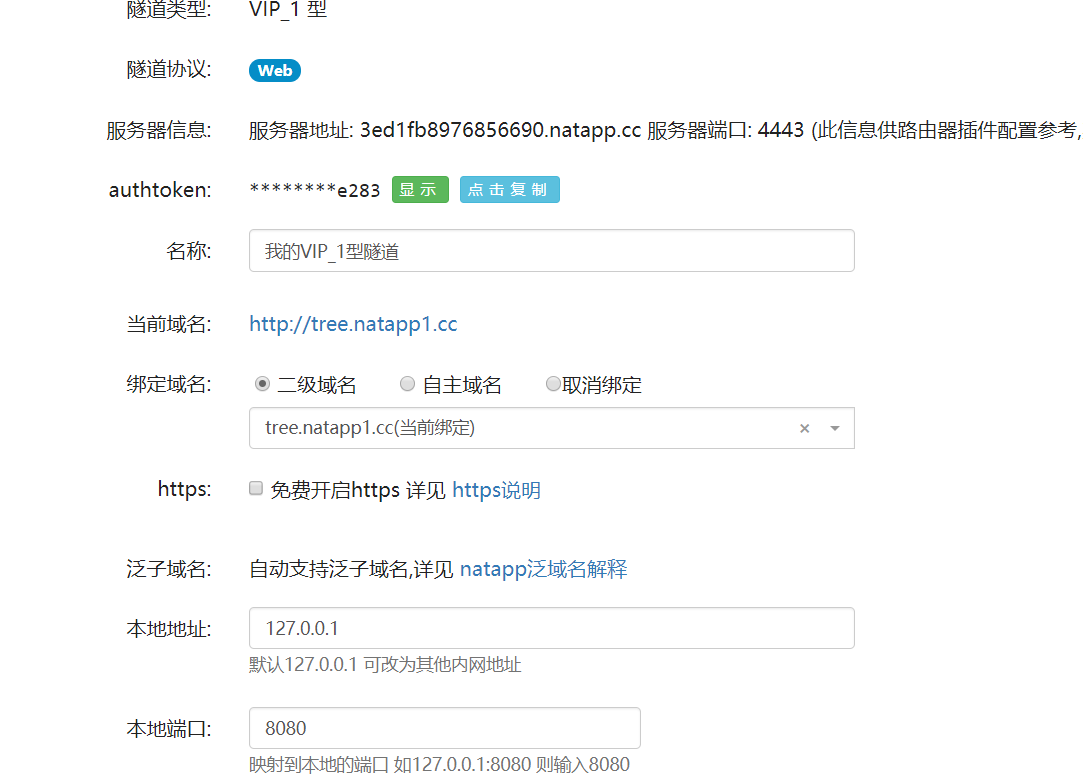Screen dimensions: 1083x781
Task: Expand the tree.natapp1.cc domain dropdown arrow
Action: [x=835, y=429]
